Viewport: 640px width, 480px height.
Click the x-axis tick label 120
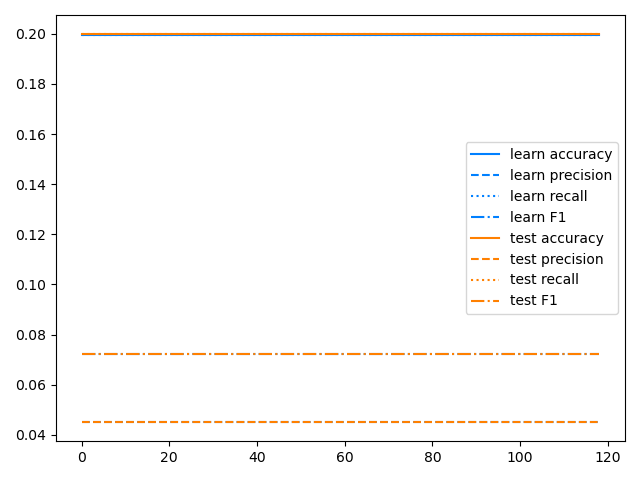(x=608, y=457)
